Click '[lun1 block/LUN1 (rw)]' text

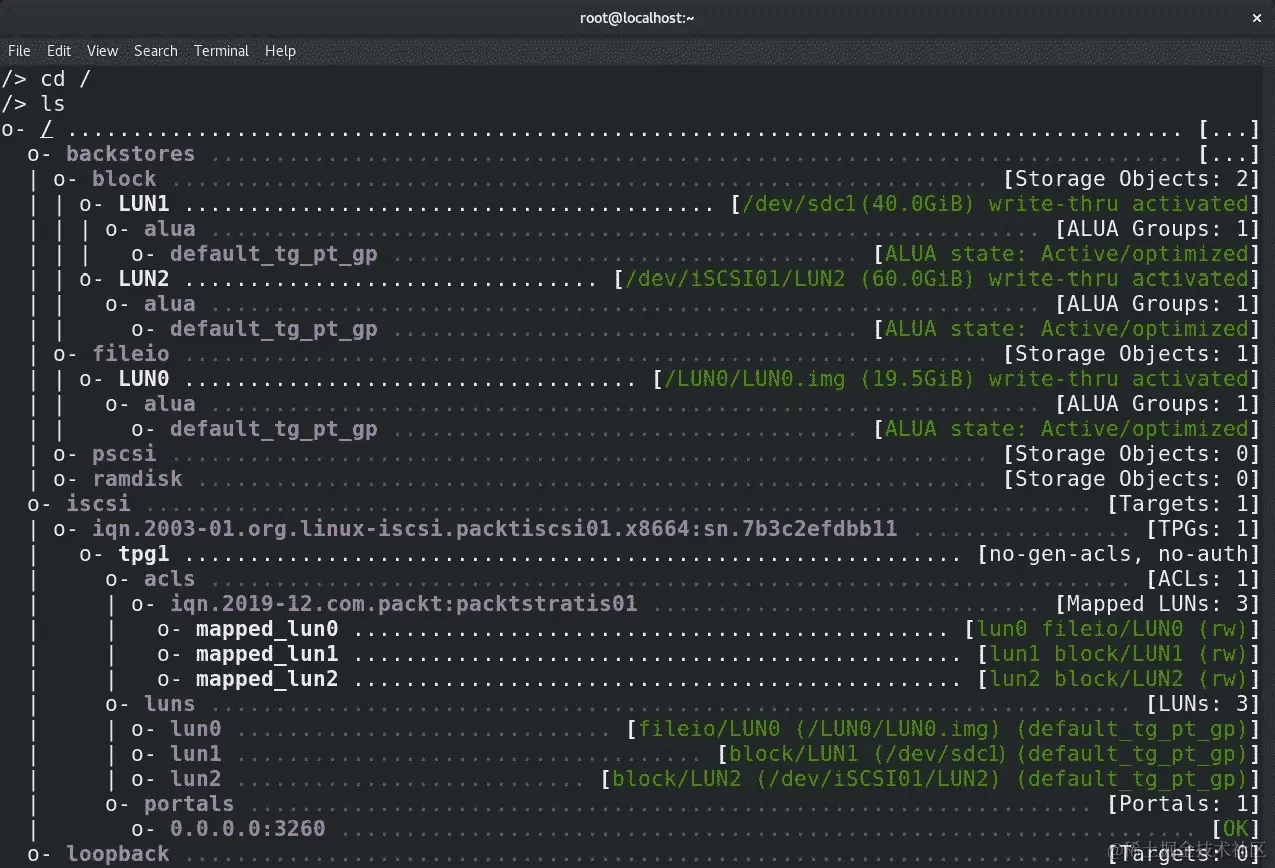click(x=1117, y=654)
